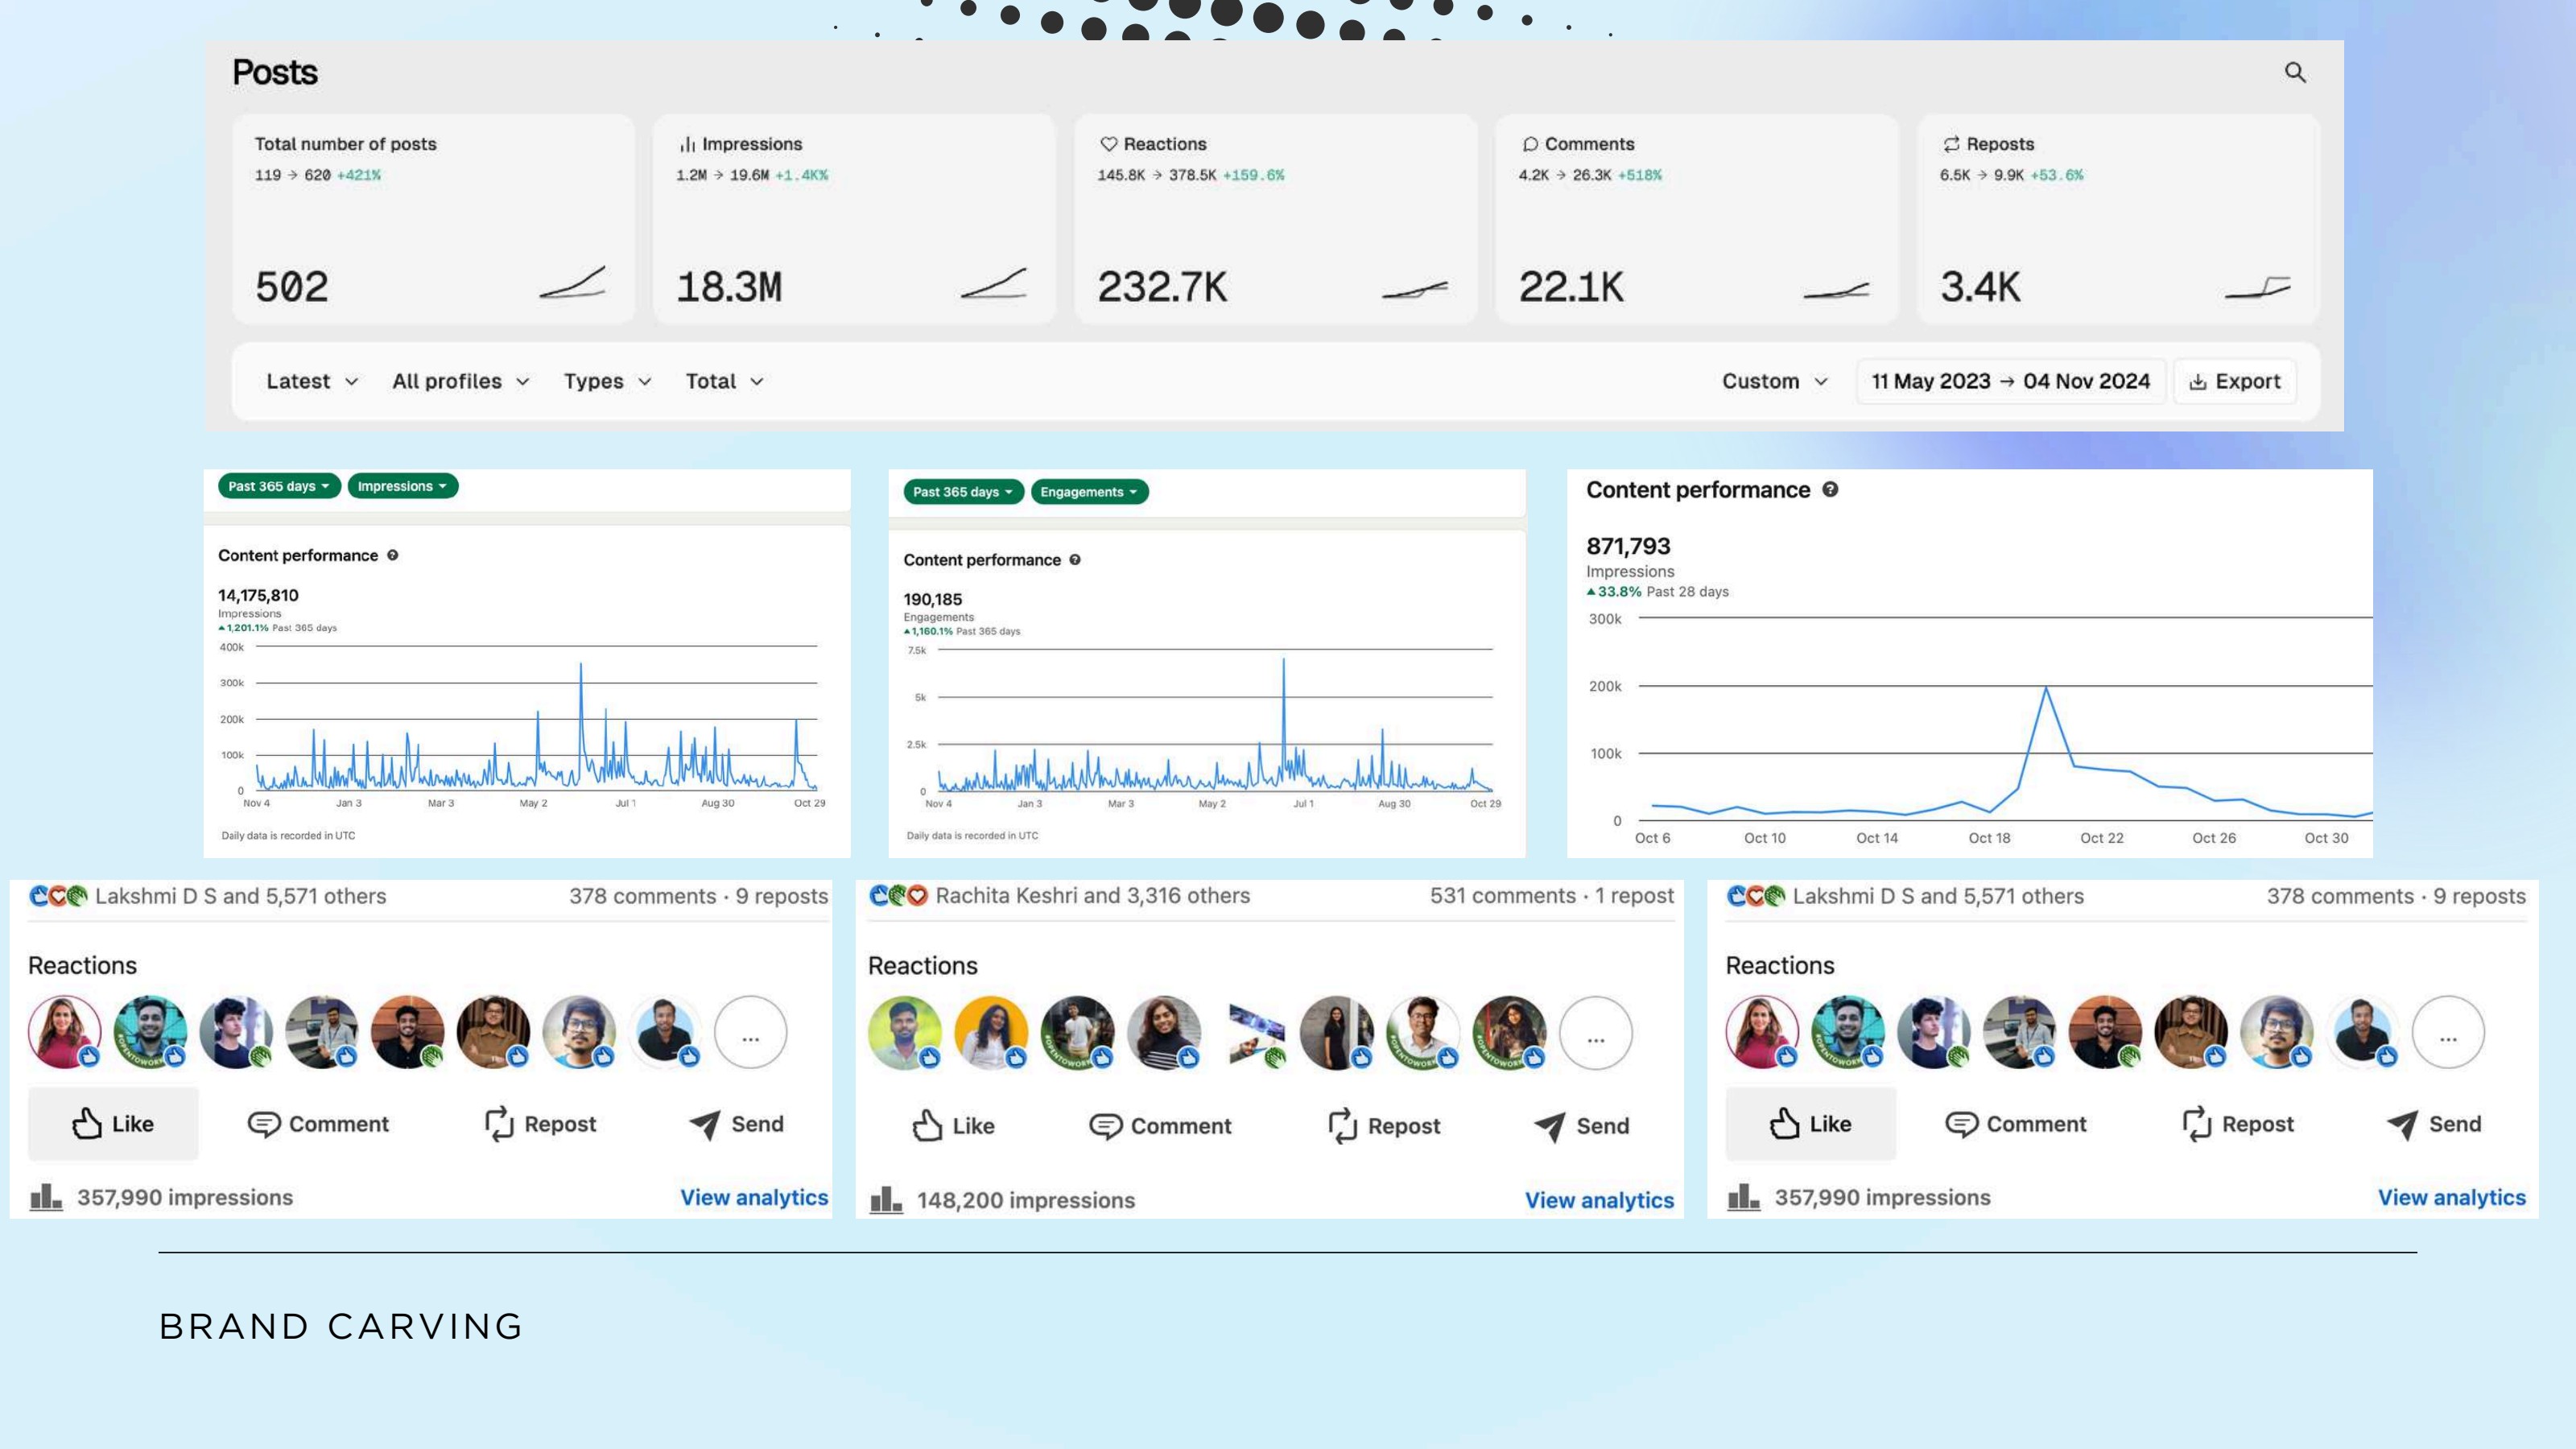Open the green Impressions metric dropdown pill
This screenshot has width=2576, height=1449.
click(x=403, y=486)
